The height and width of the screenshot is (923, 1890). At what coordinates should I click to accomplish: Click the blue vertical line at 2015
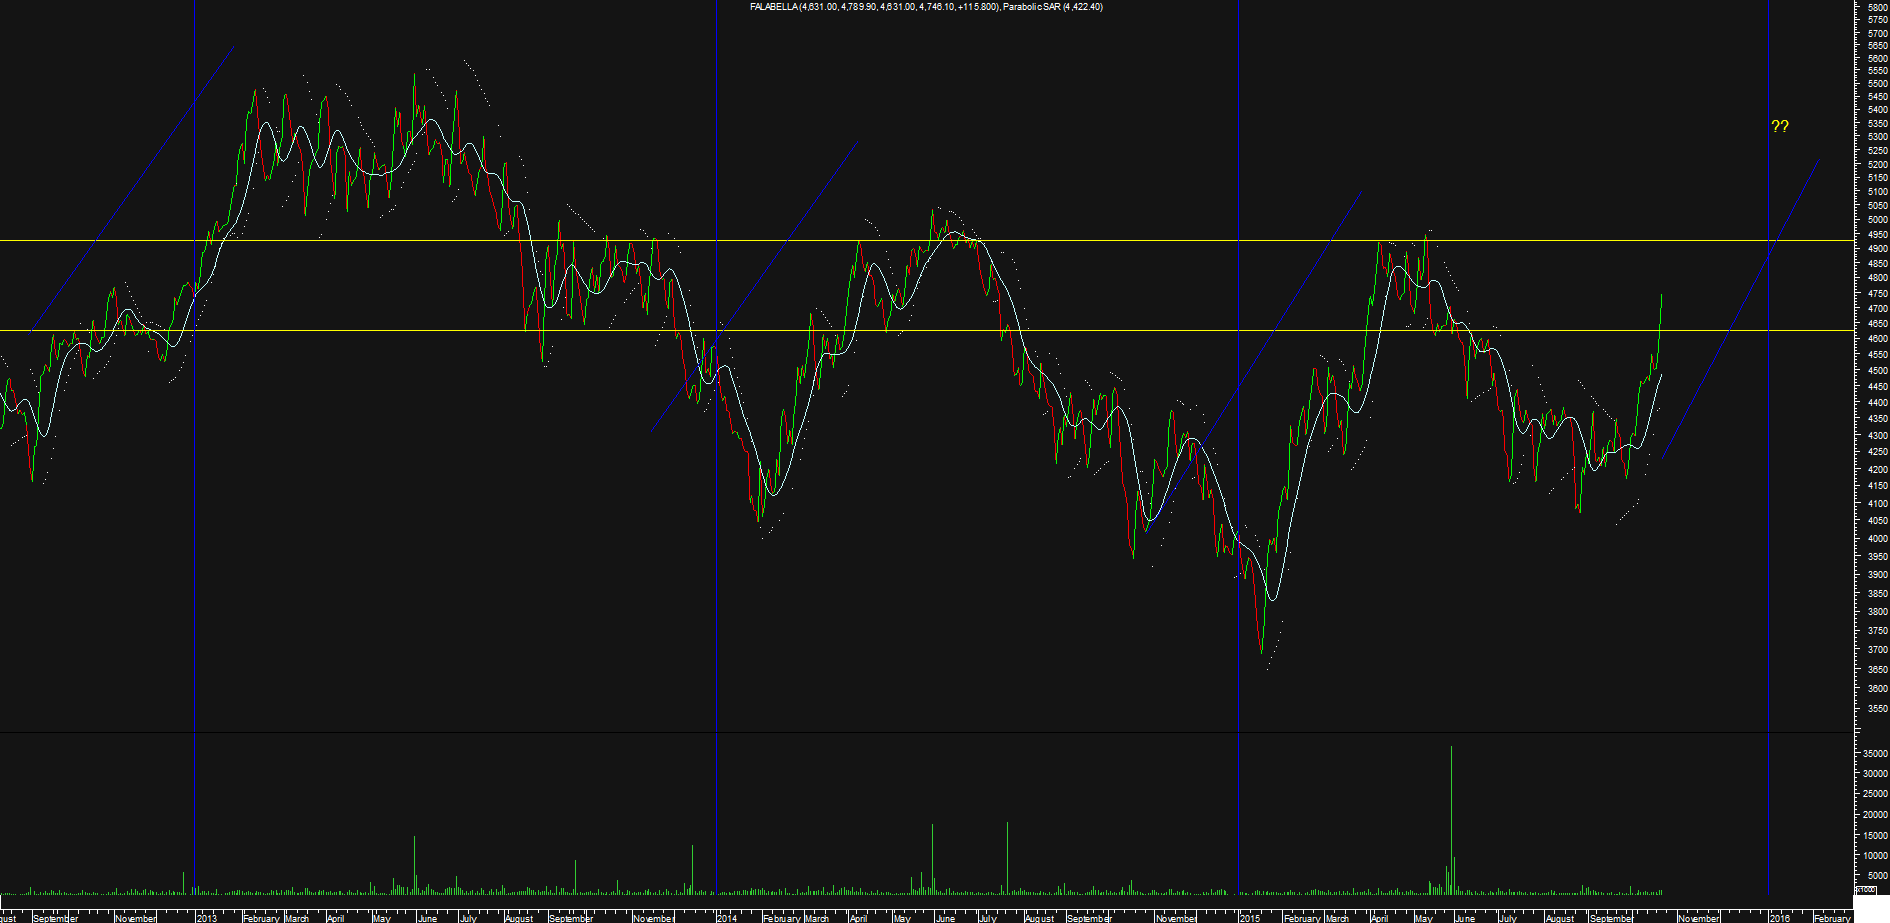point(1239,700)
